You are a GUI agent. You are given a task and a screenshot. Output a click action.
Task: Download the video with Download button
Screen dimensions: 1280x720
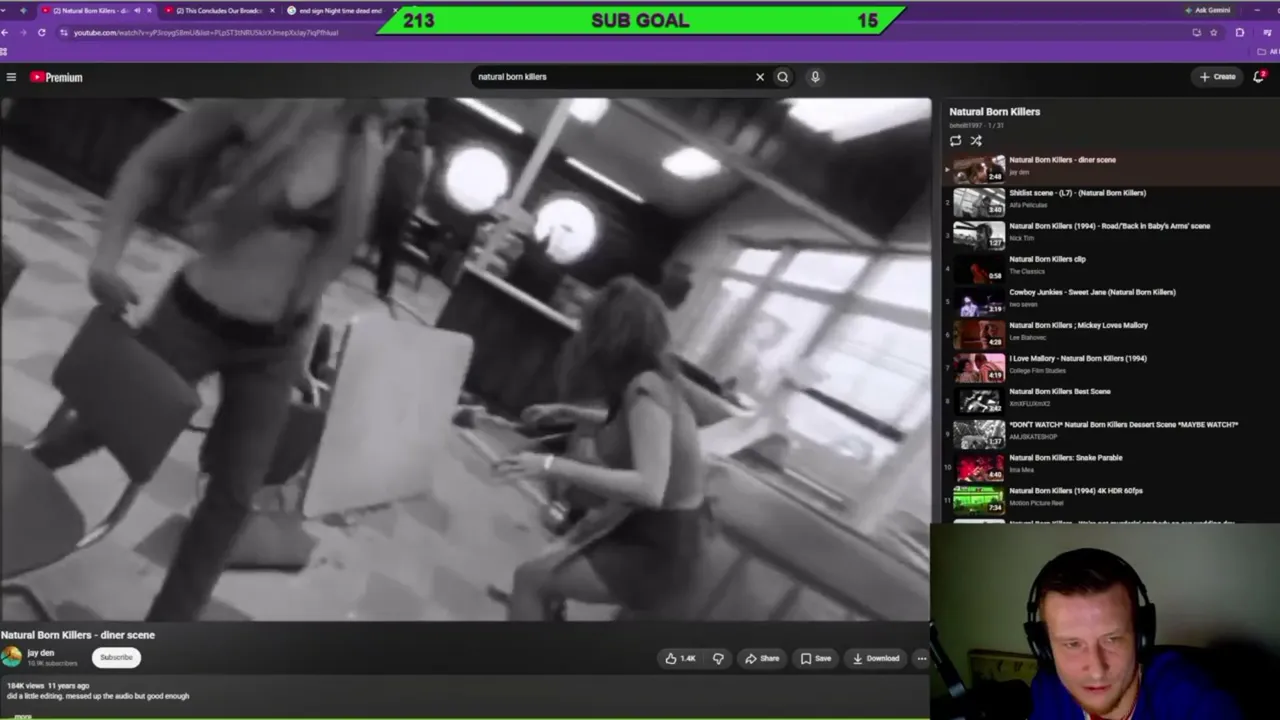pyautogui.click(x=876, y=658)
